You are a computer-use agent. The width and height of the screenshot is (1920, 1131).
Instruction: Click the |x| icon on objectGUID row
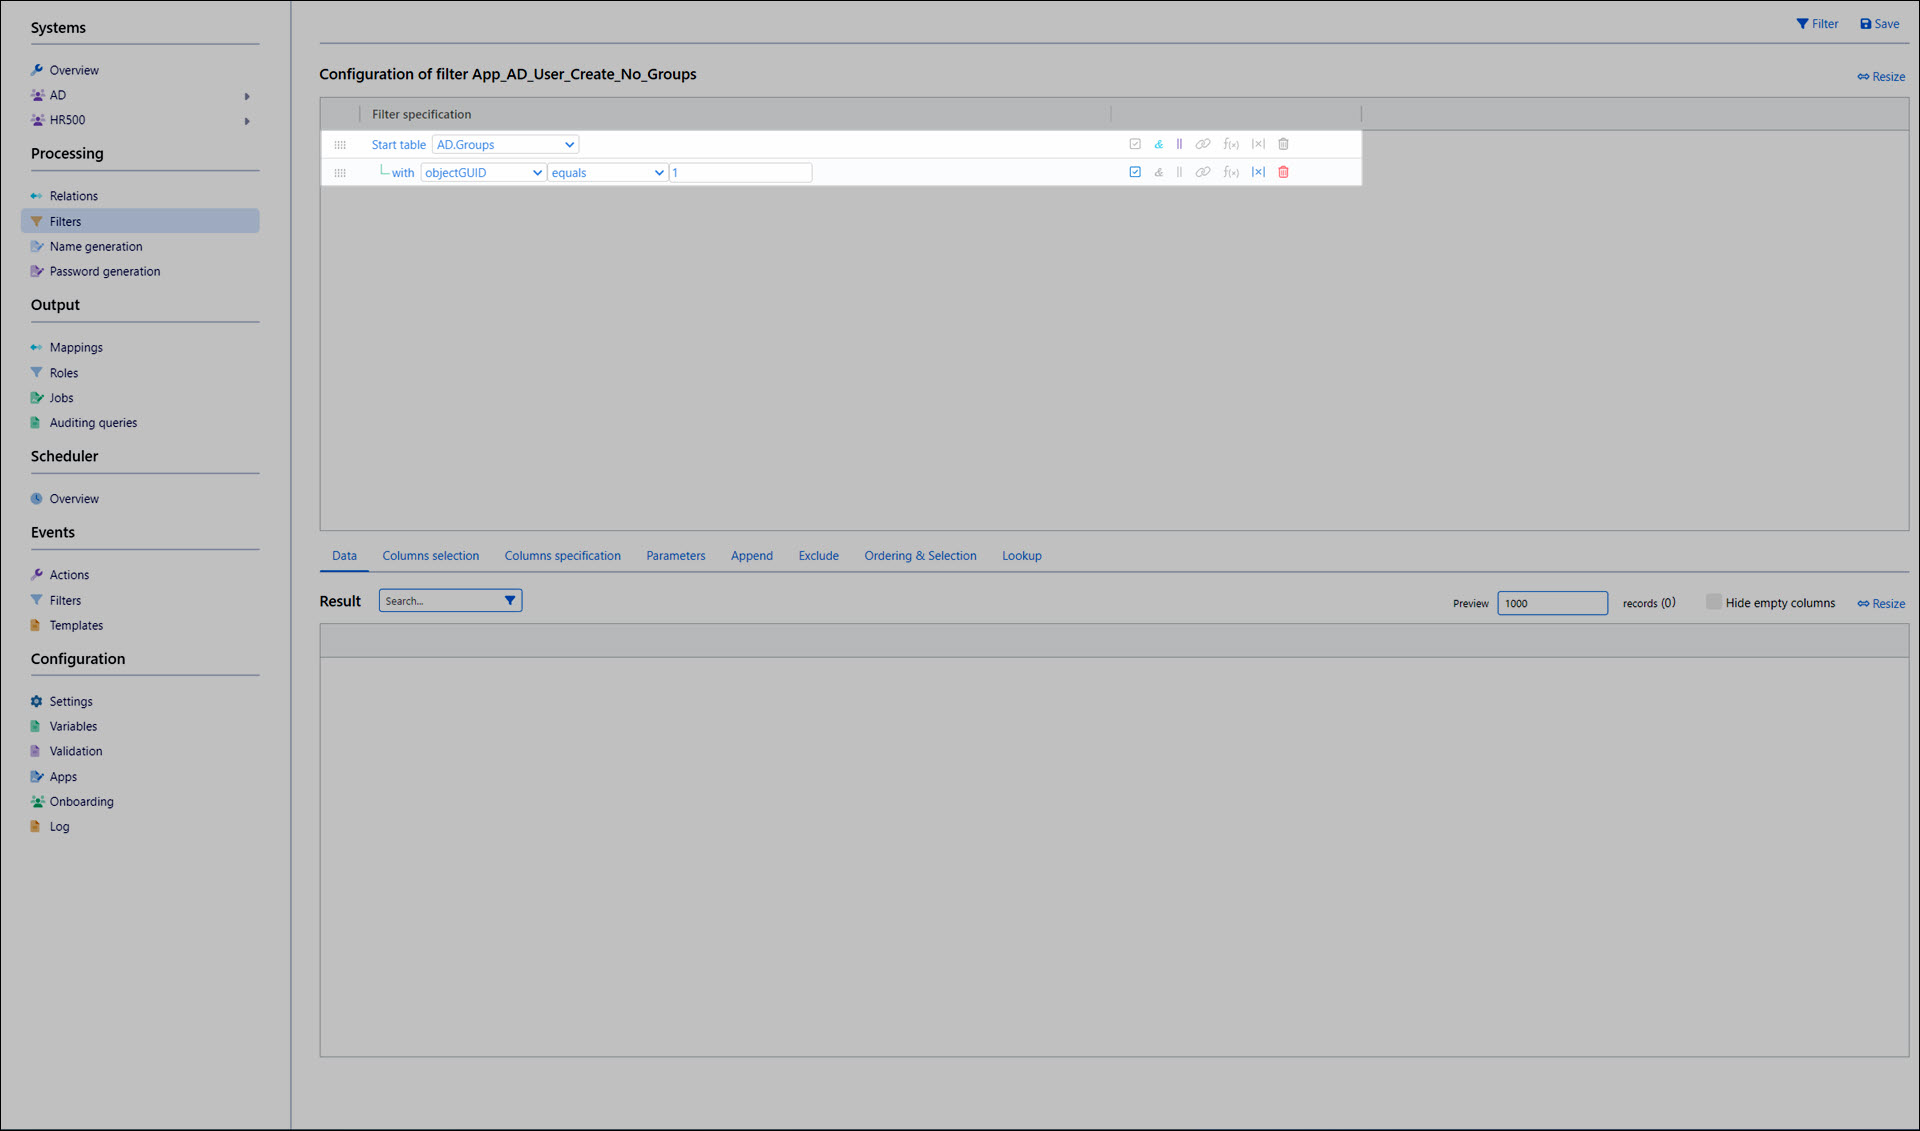tap(1258, 173)
